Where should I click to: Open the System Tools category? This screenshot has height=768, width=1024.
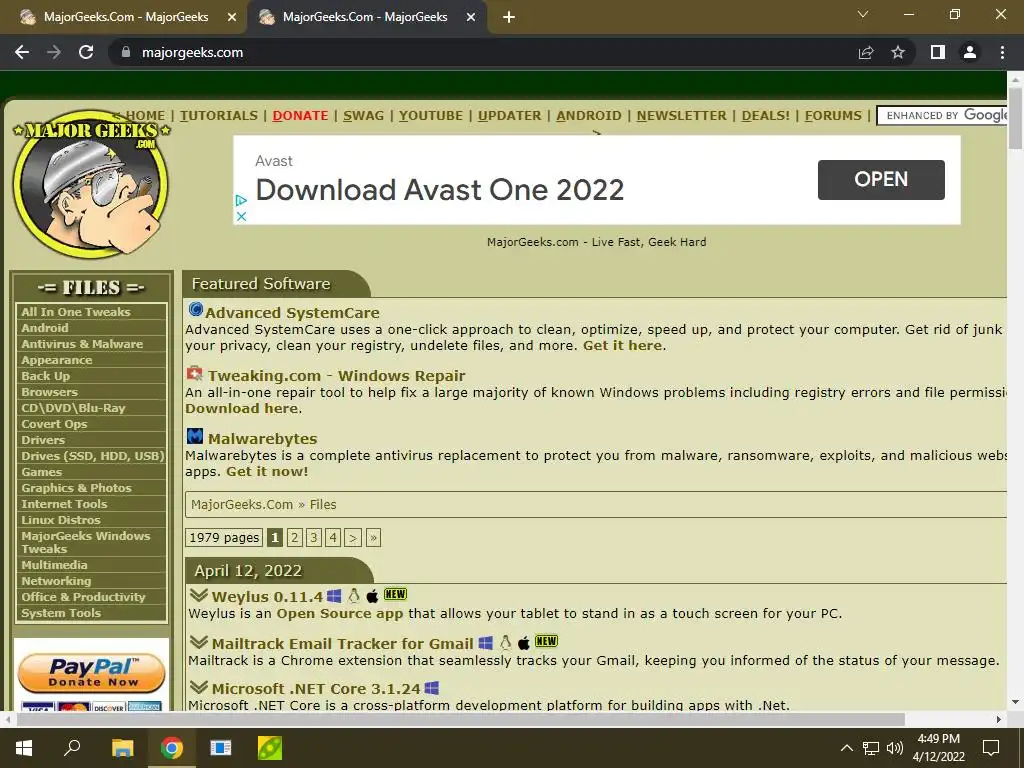click(x=91, y=613)
